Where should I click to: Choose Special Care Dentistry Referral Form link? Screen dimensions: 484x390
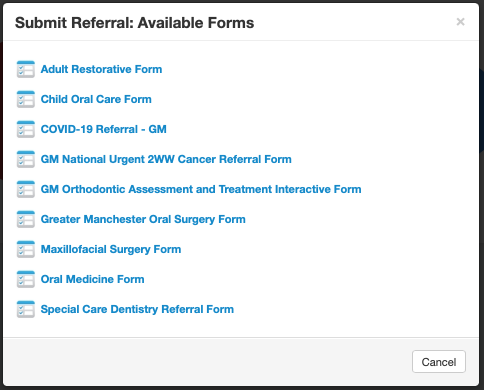(x=137, y=309)
